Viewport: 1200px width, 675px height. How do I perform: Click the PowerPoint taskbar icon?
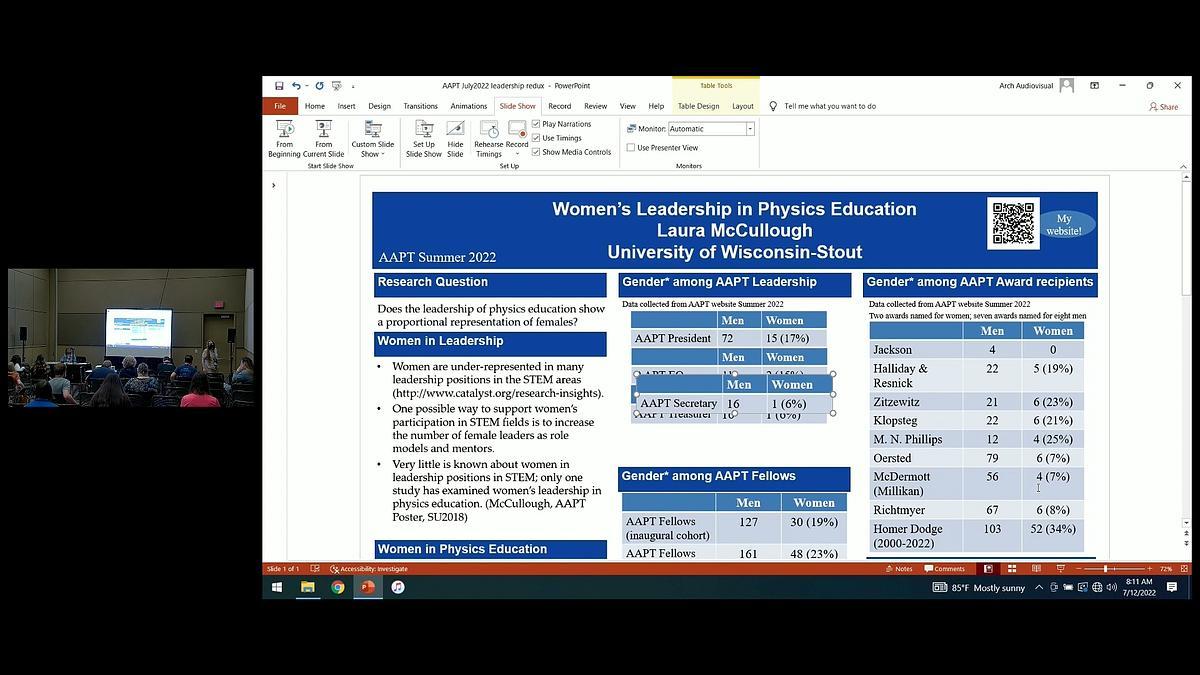tap(368, 587)
